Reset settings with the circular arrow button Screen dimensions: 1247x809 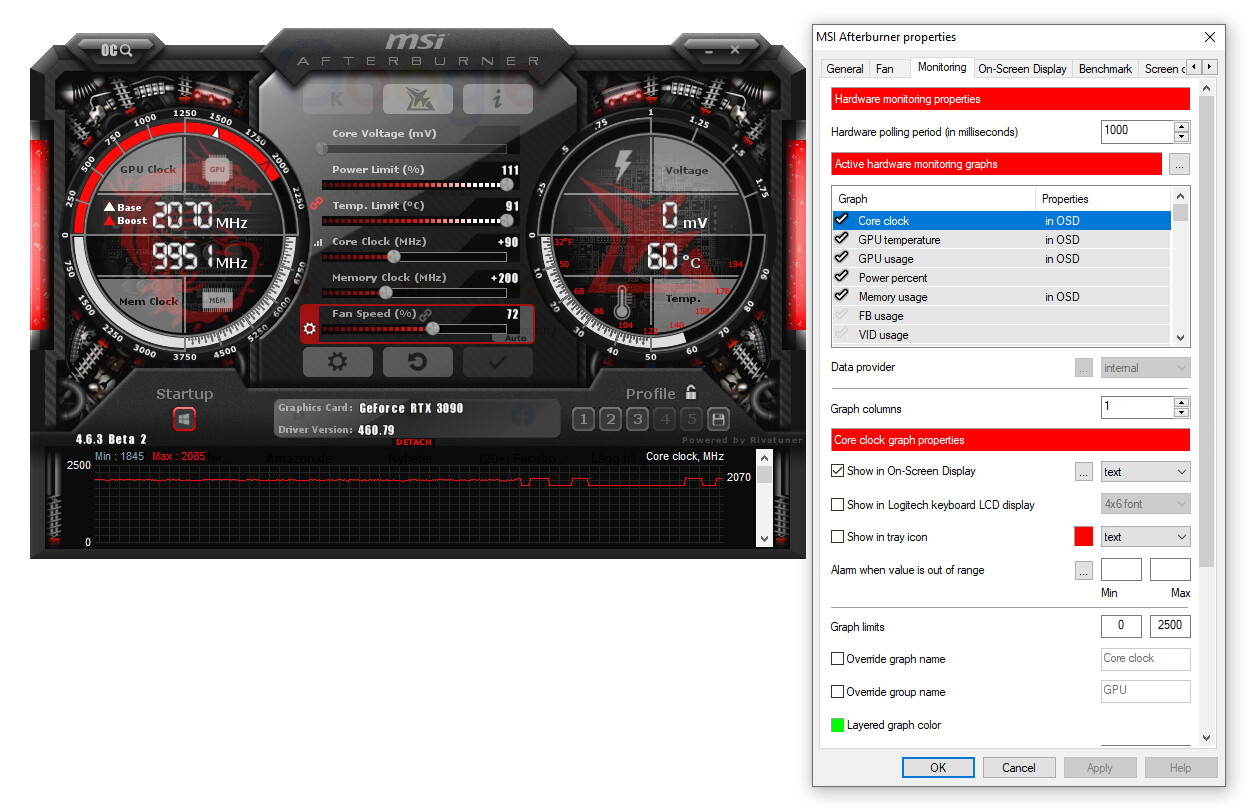tap(417, 362)
